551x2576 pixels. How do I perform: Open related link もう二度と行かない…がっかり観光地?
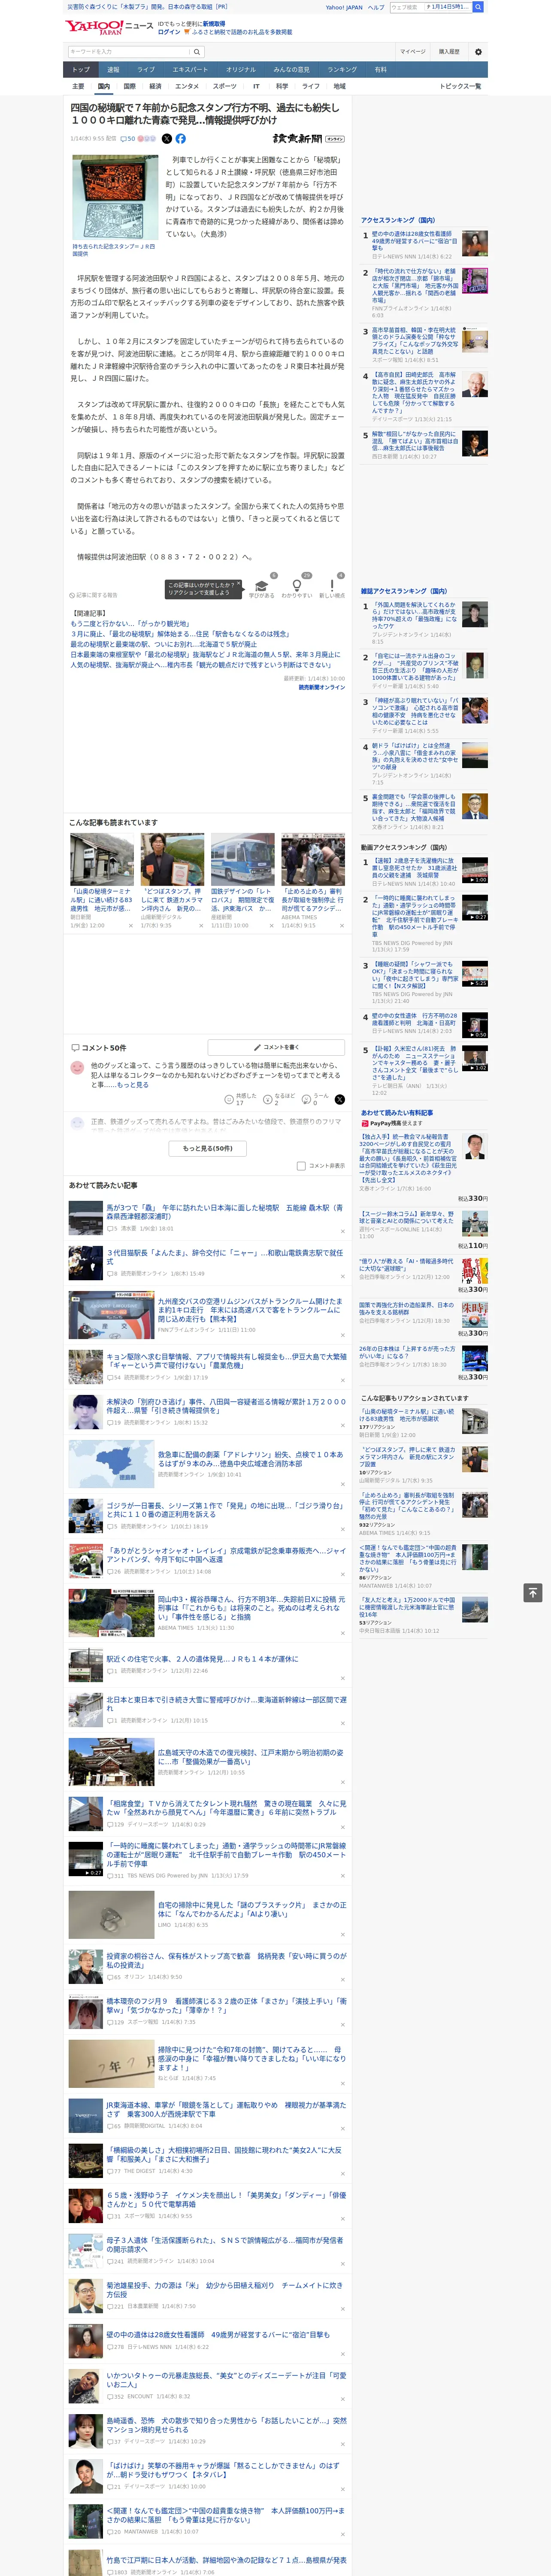130,623
